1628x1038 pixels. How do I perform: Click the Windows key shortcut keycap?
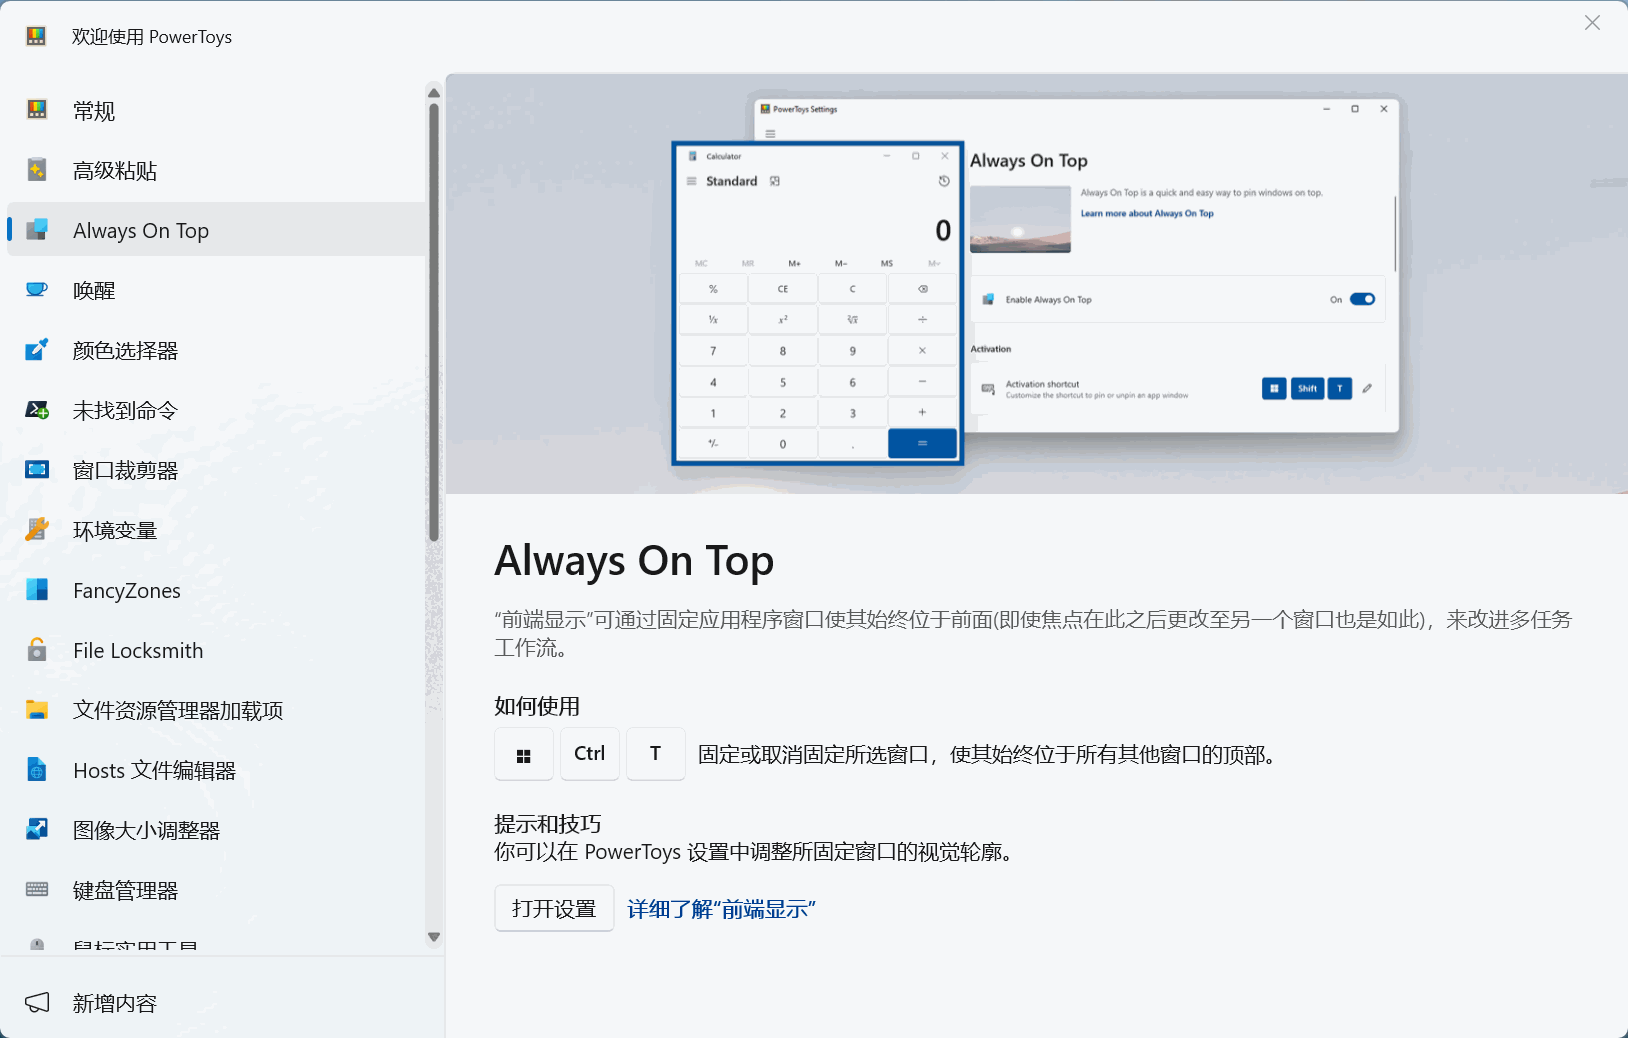click(x=524, y=754)
